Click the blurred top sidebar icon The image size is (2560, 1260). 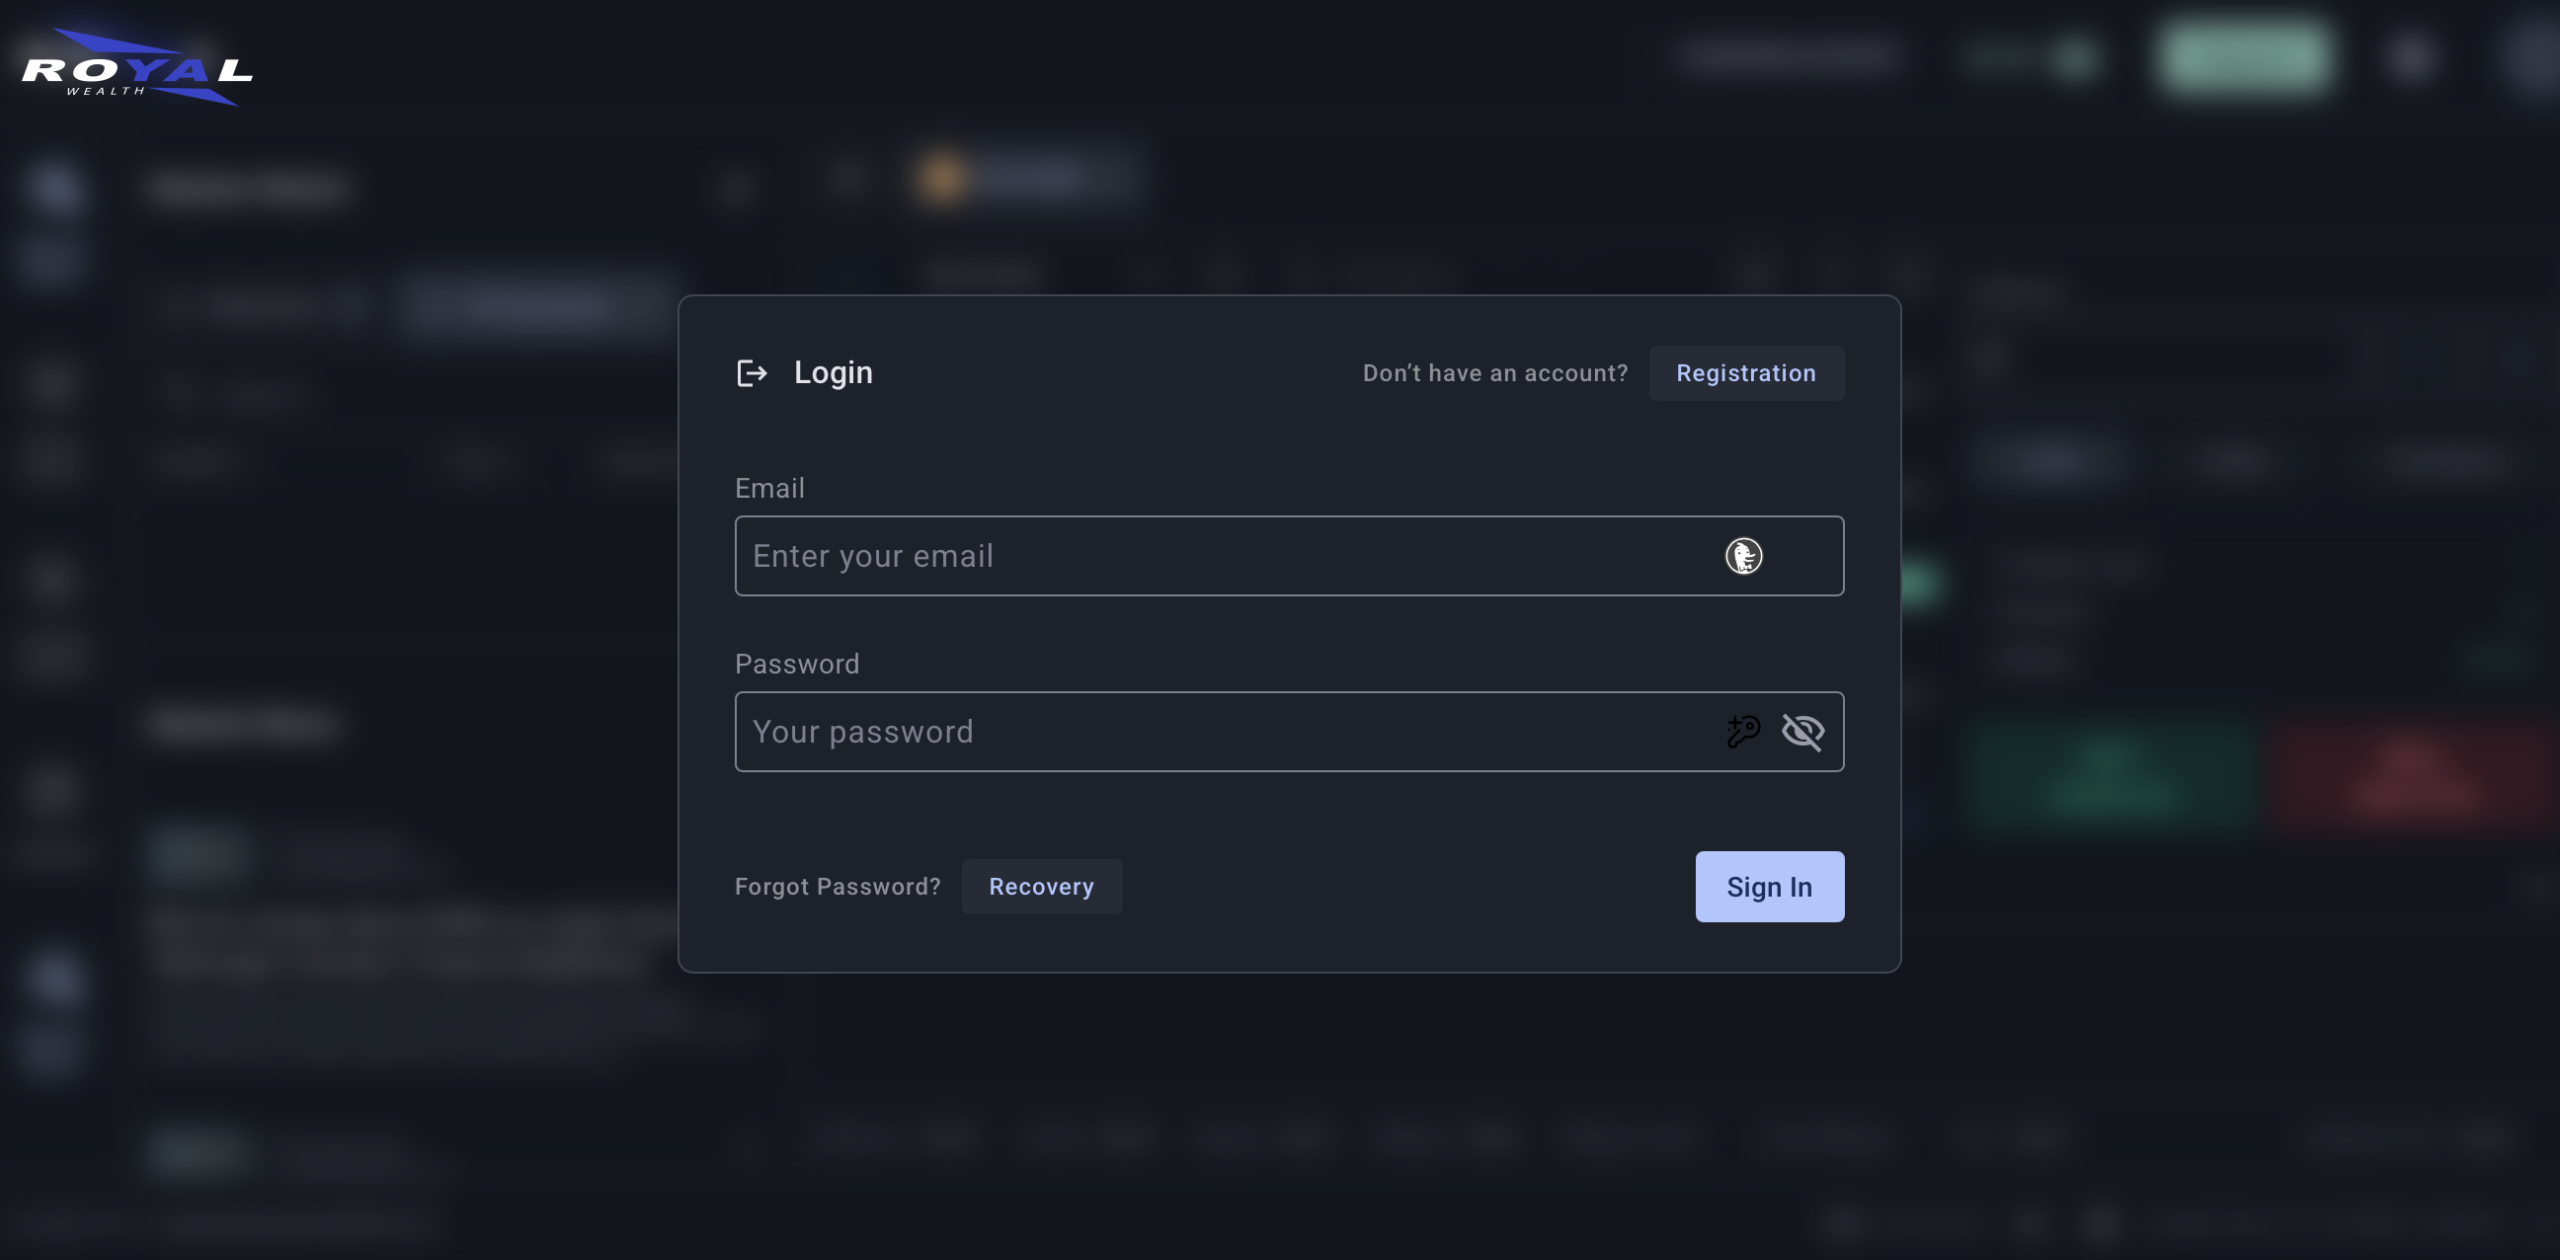point(54,187)
